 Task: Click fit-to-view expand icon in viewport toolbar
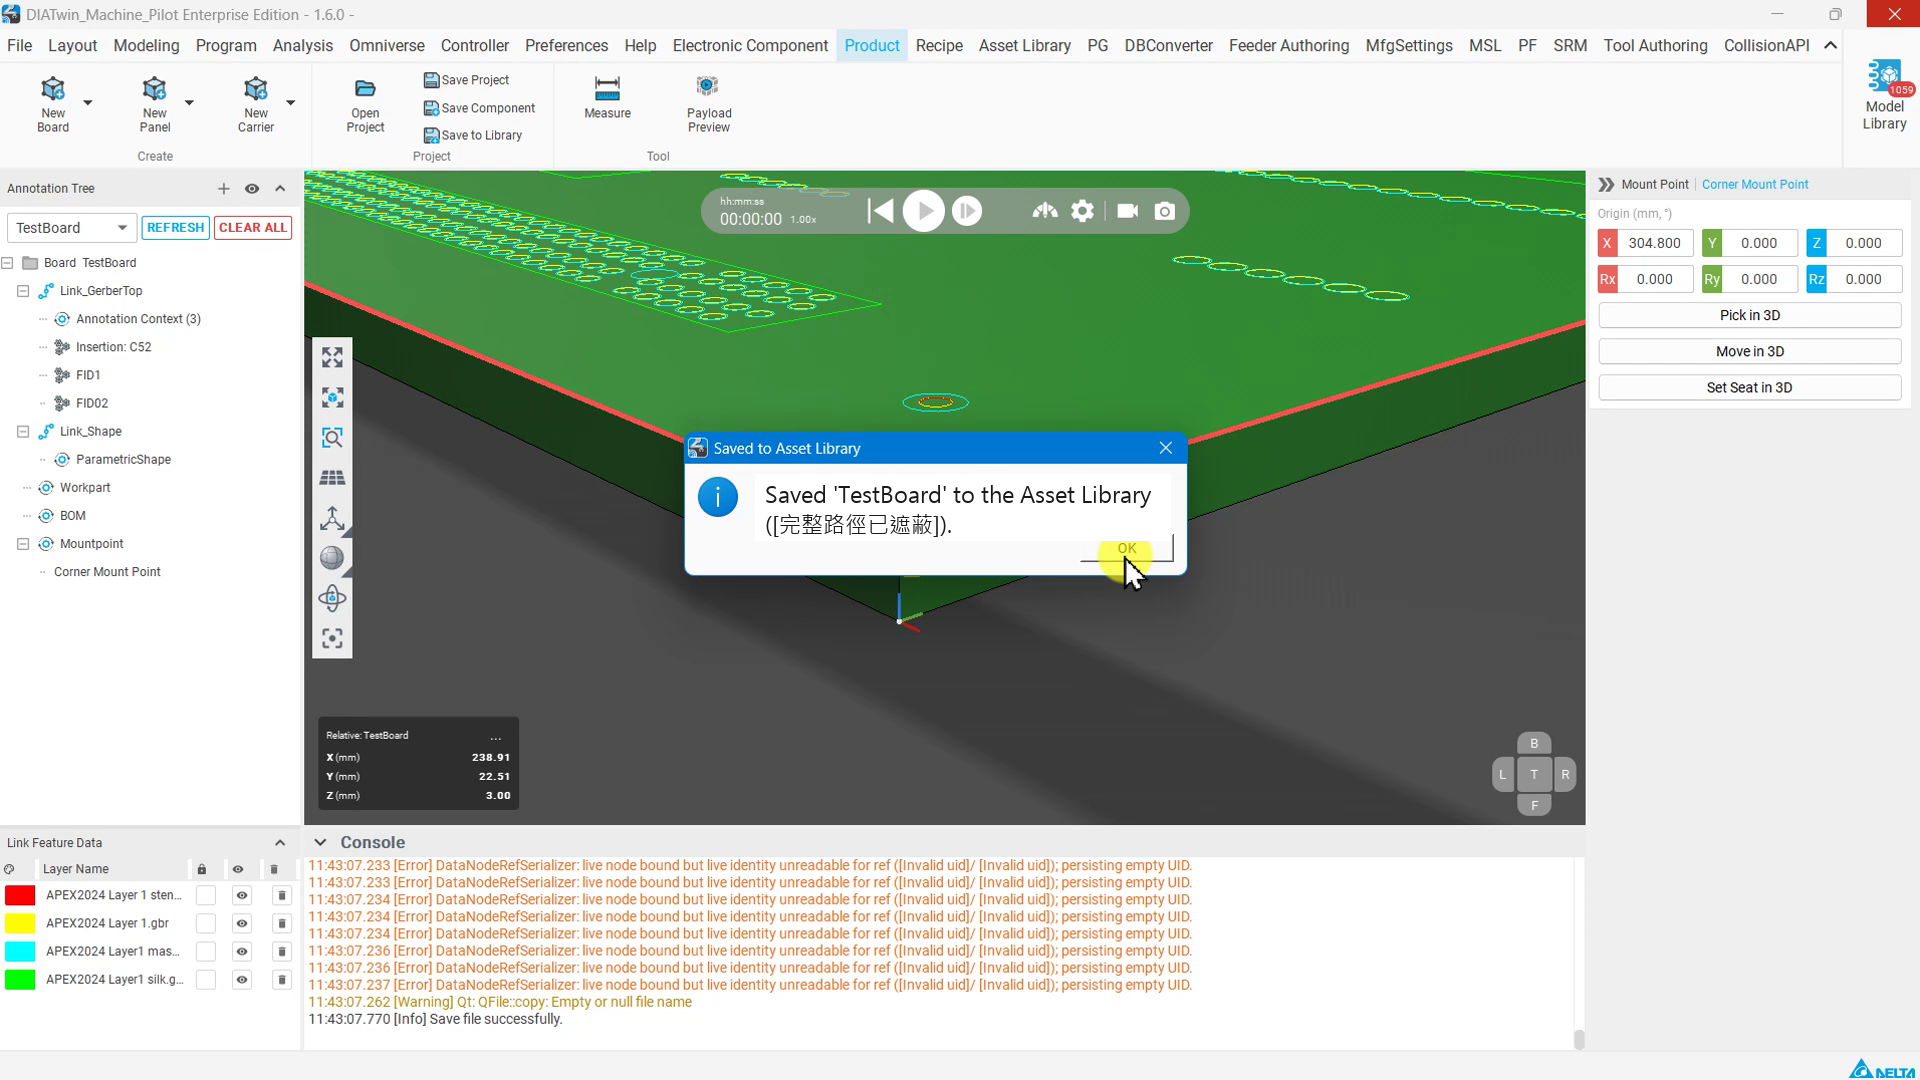332,357
